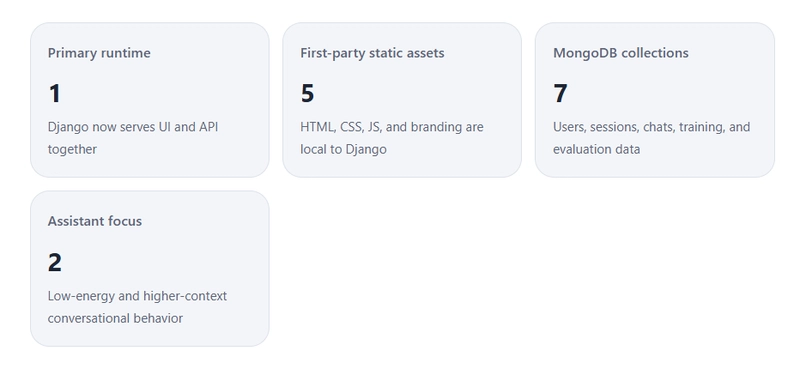Click the MongoDB collections heading
This screenshot has width=800, height=375.
pyautogui.click(x=620, y=53)
